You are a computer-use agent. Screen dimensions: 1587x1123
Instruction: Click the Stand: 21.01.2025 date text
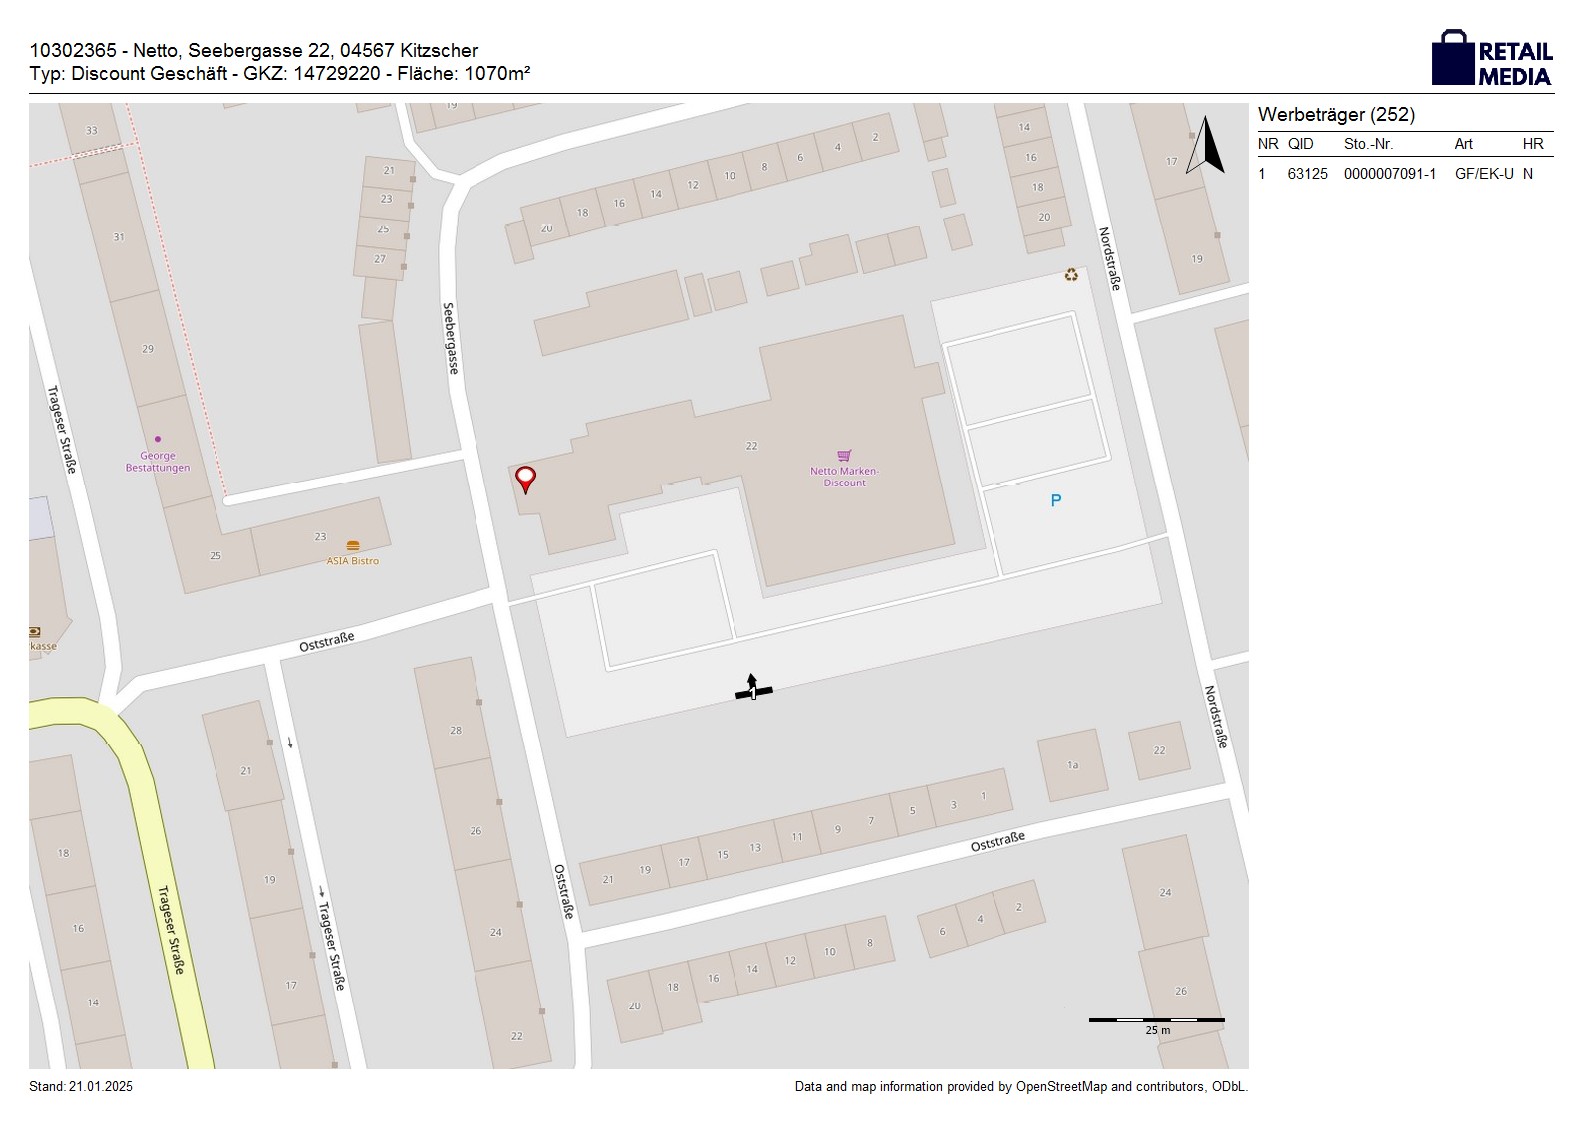click(81, 1087)
